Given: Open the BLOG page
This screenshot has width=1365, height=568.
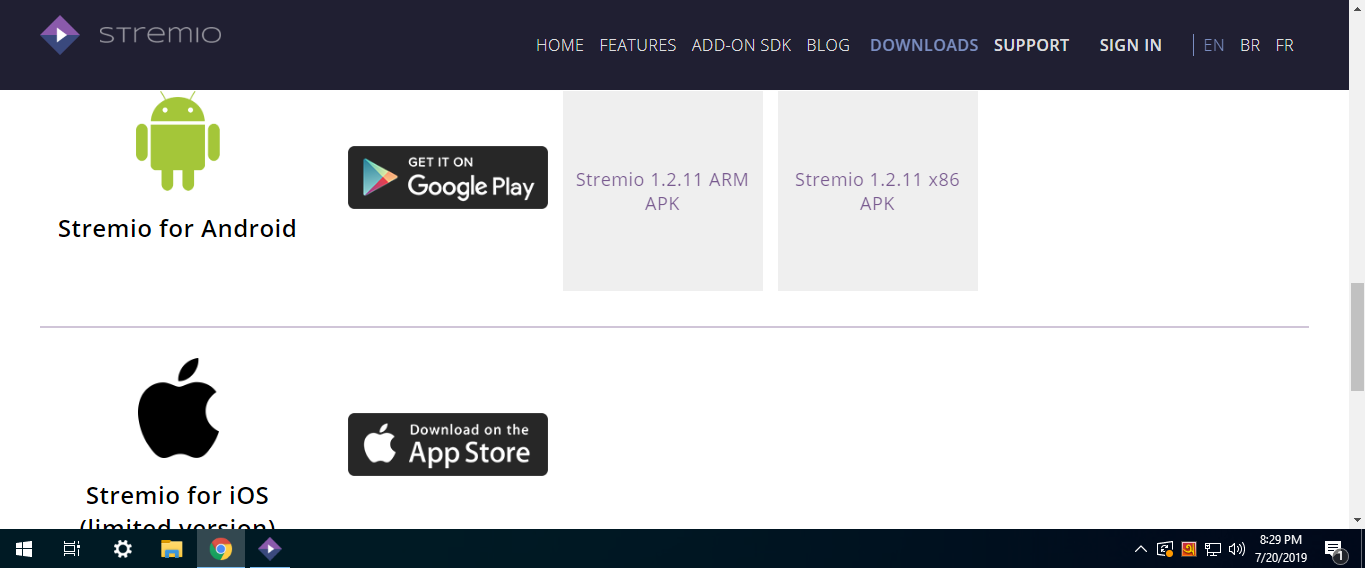Looking at the screenshot, I should click(828, 45).
